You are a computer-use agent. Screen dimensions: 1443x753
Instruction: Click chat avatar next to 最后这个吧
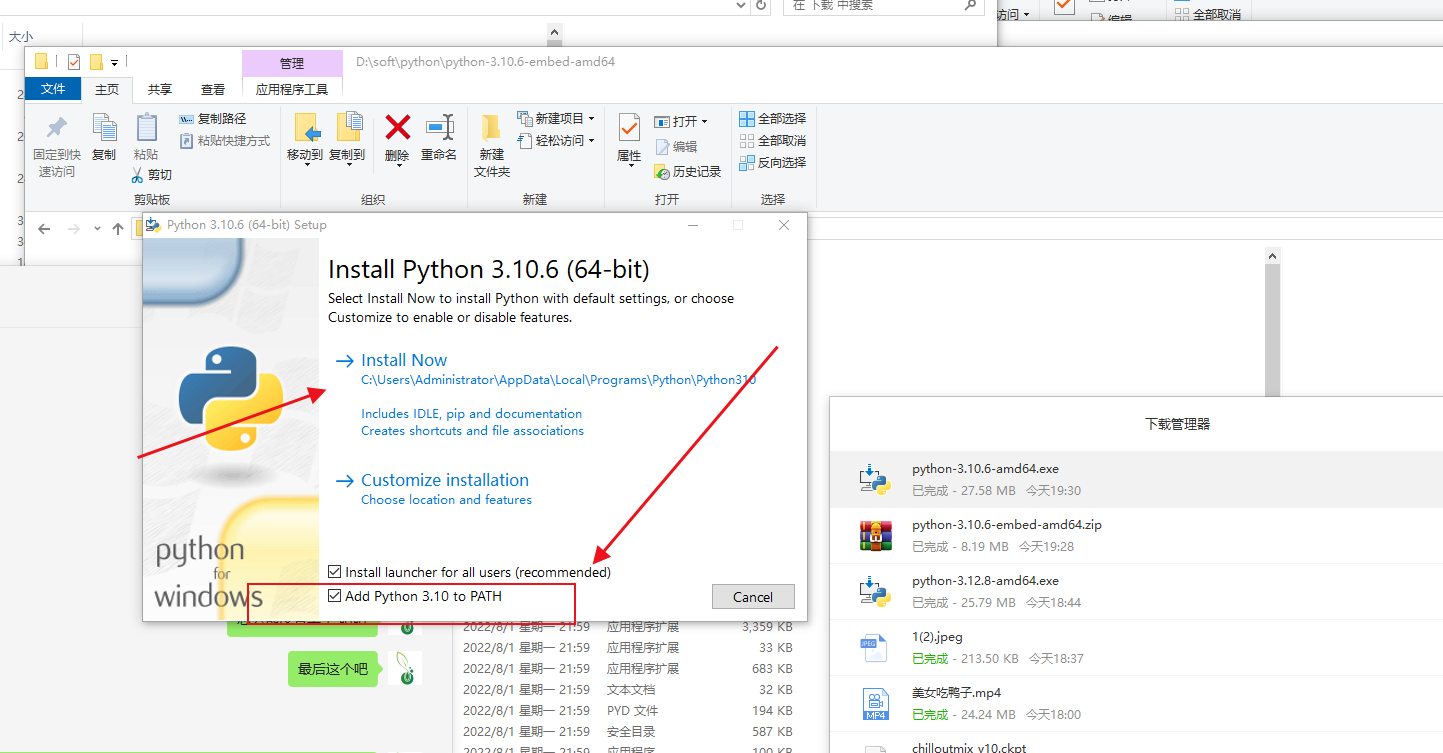click(405, 669)
